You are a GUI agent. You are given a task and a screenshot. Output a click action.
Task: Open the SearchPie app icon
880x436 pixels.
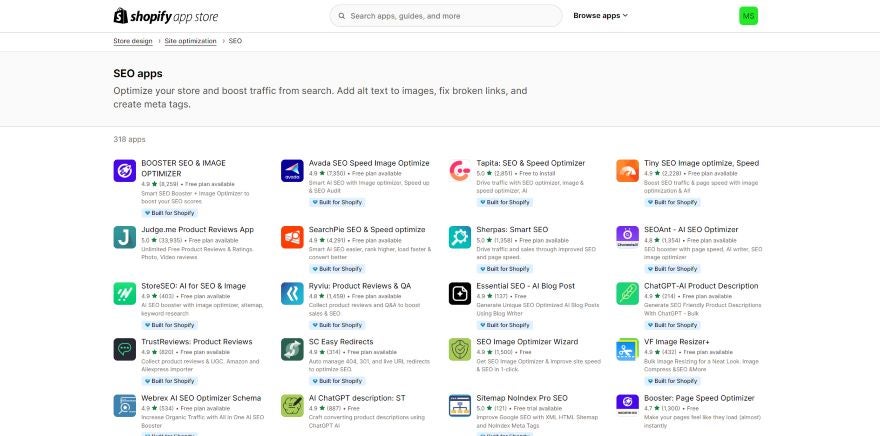pyautogui.click(x=292, y=237)
